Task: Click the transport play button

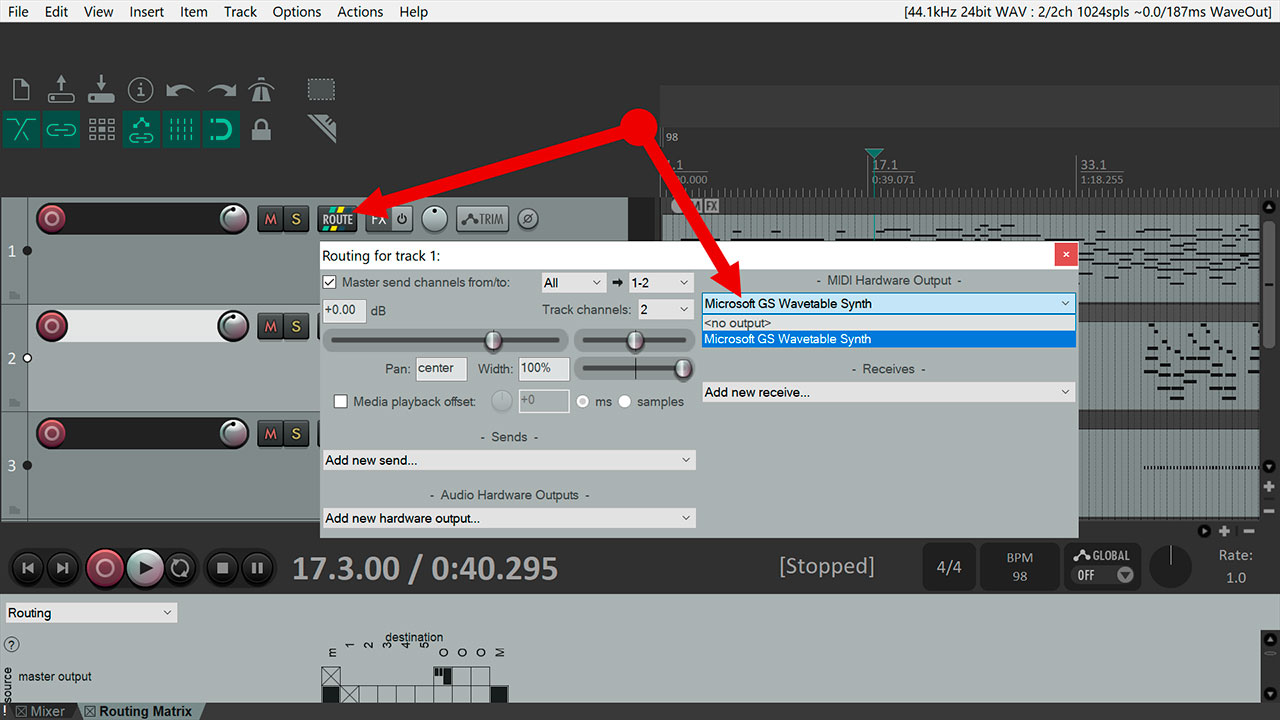Action: tap(145, 568)
